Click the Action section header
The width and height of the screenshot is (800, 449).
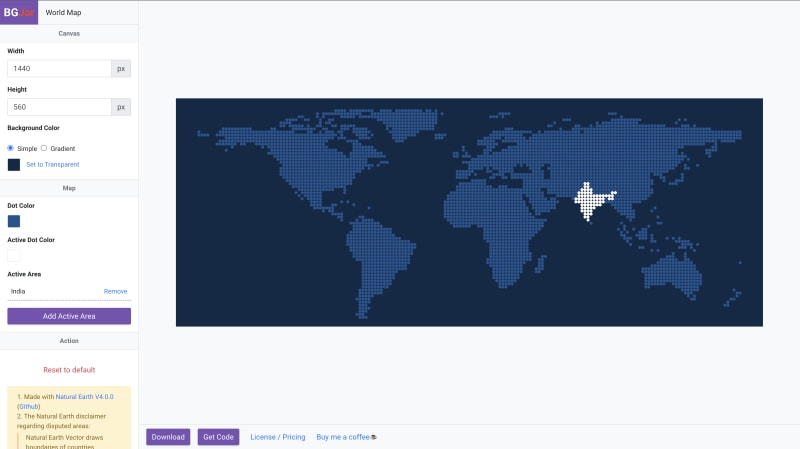[x=69, y=341]
